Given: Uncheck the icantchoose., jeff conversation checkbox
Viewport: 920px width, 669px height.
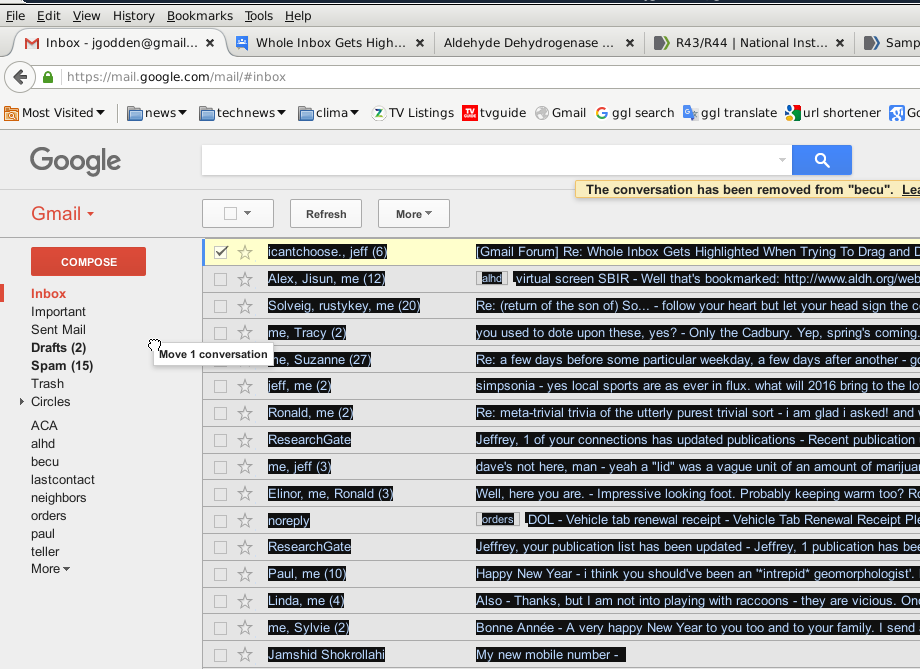Looking at the screenshot, I should (221, 252).
